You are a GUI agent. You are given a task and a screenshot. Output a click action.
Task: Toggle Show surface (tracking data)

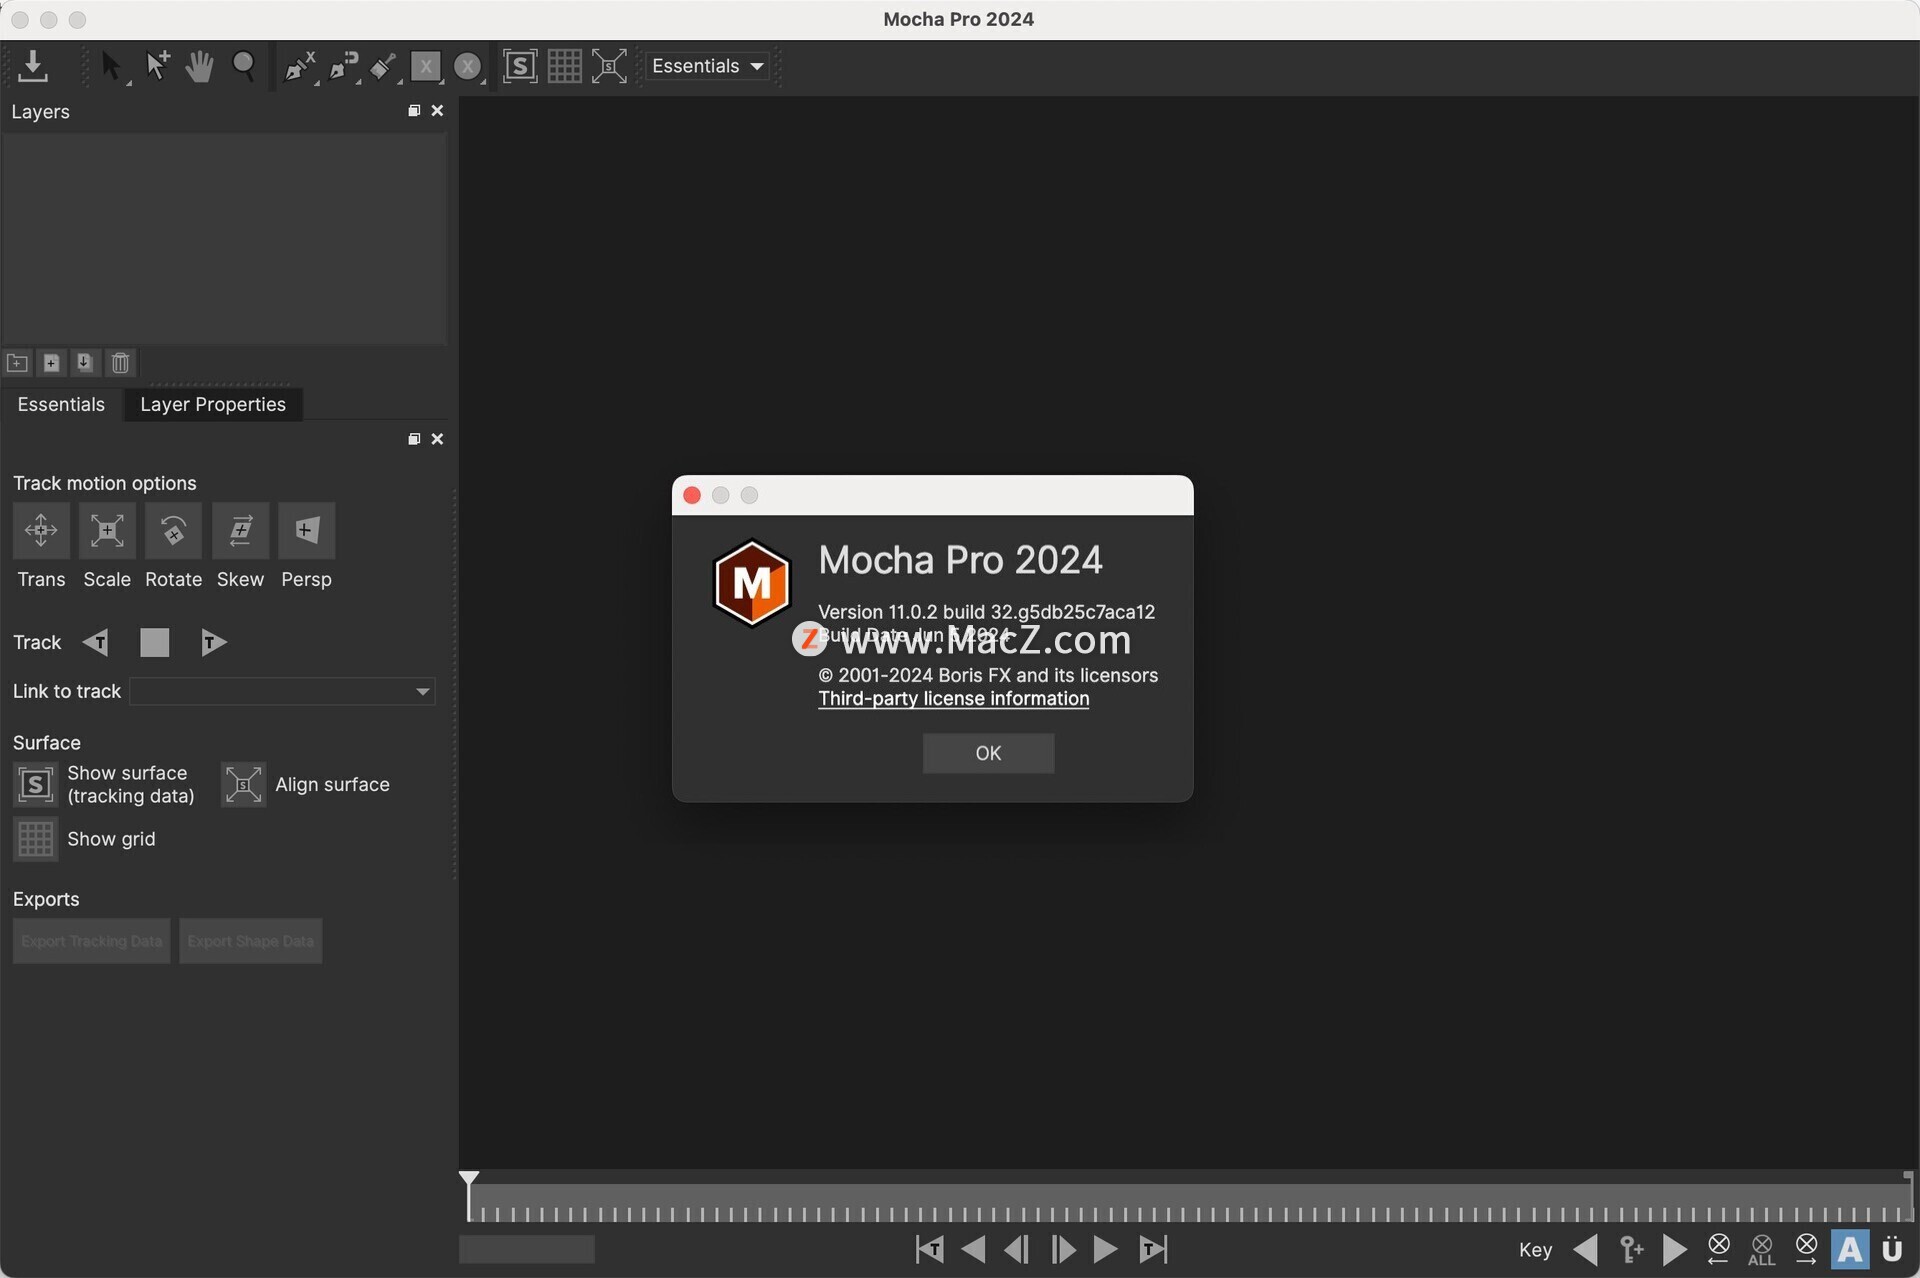(x=35, y=785)
